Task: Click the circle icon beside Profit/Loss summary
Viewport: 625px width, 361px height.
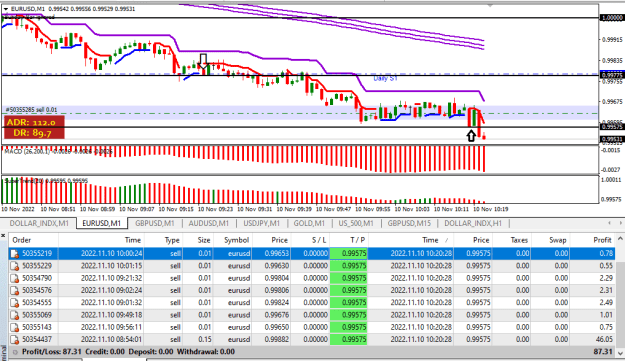Action: pyautogui.click(x=15, y=352)
